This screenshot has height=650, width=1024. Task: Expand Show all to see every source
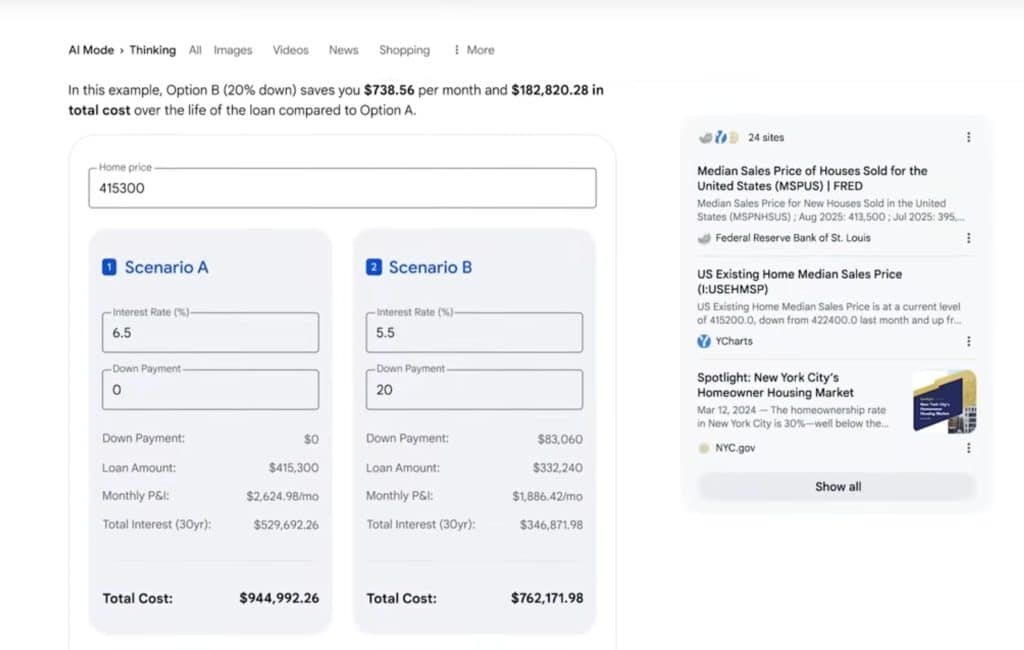click(837, 487)
